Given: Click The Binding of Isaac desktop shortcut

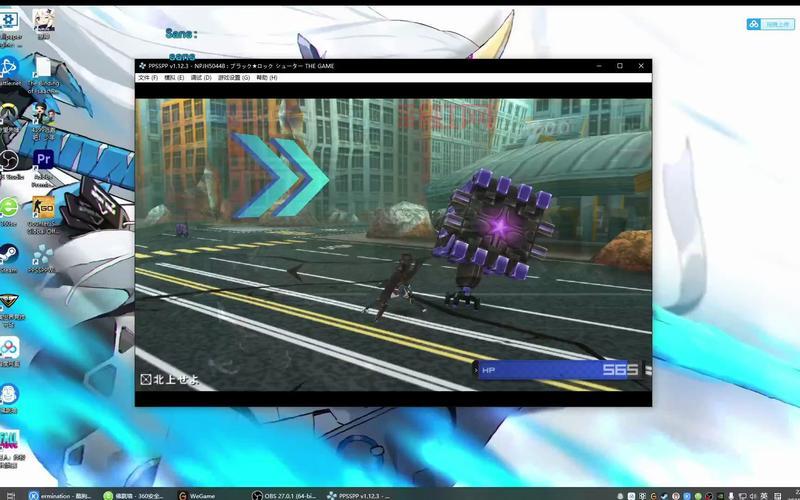Looking at the screenshot, I should pyautogui.click(x=43, y=74).
